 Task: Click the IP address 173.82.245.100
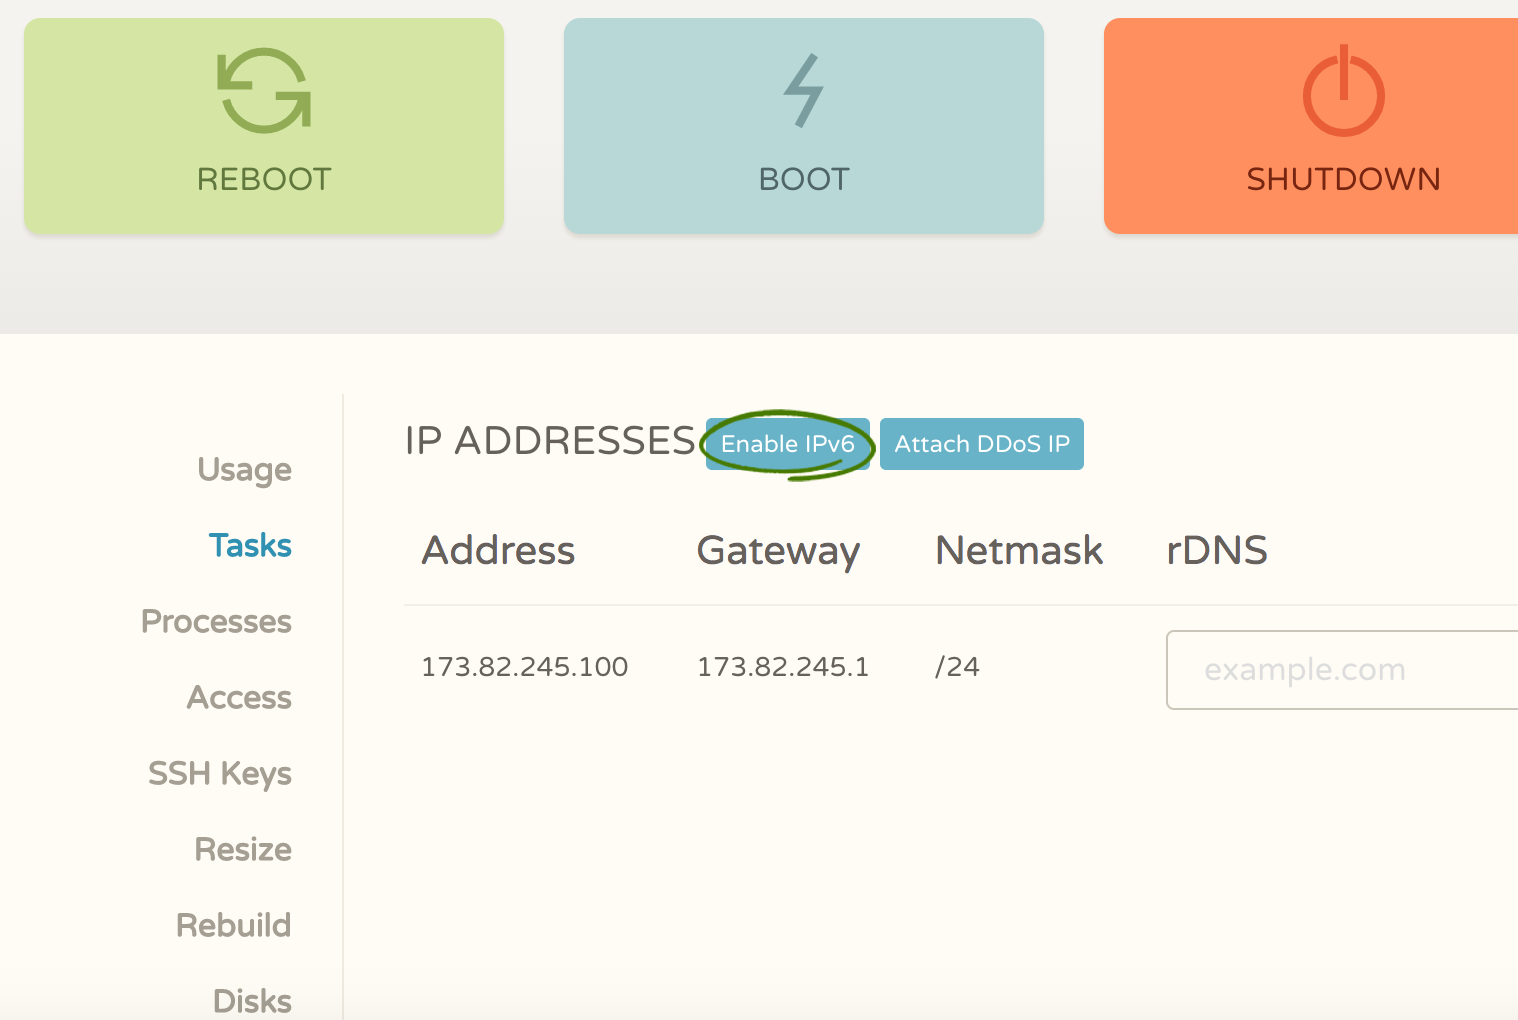point(524,667)
